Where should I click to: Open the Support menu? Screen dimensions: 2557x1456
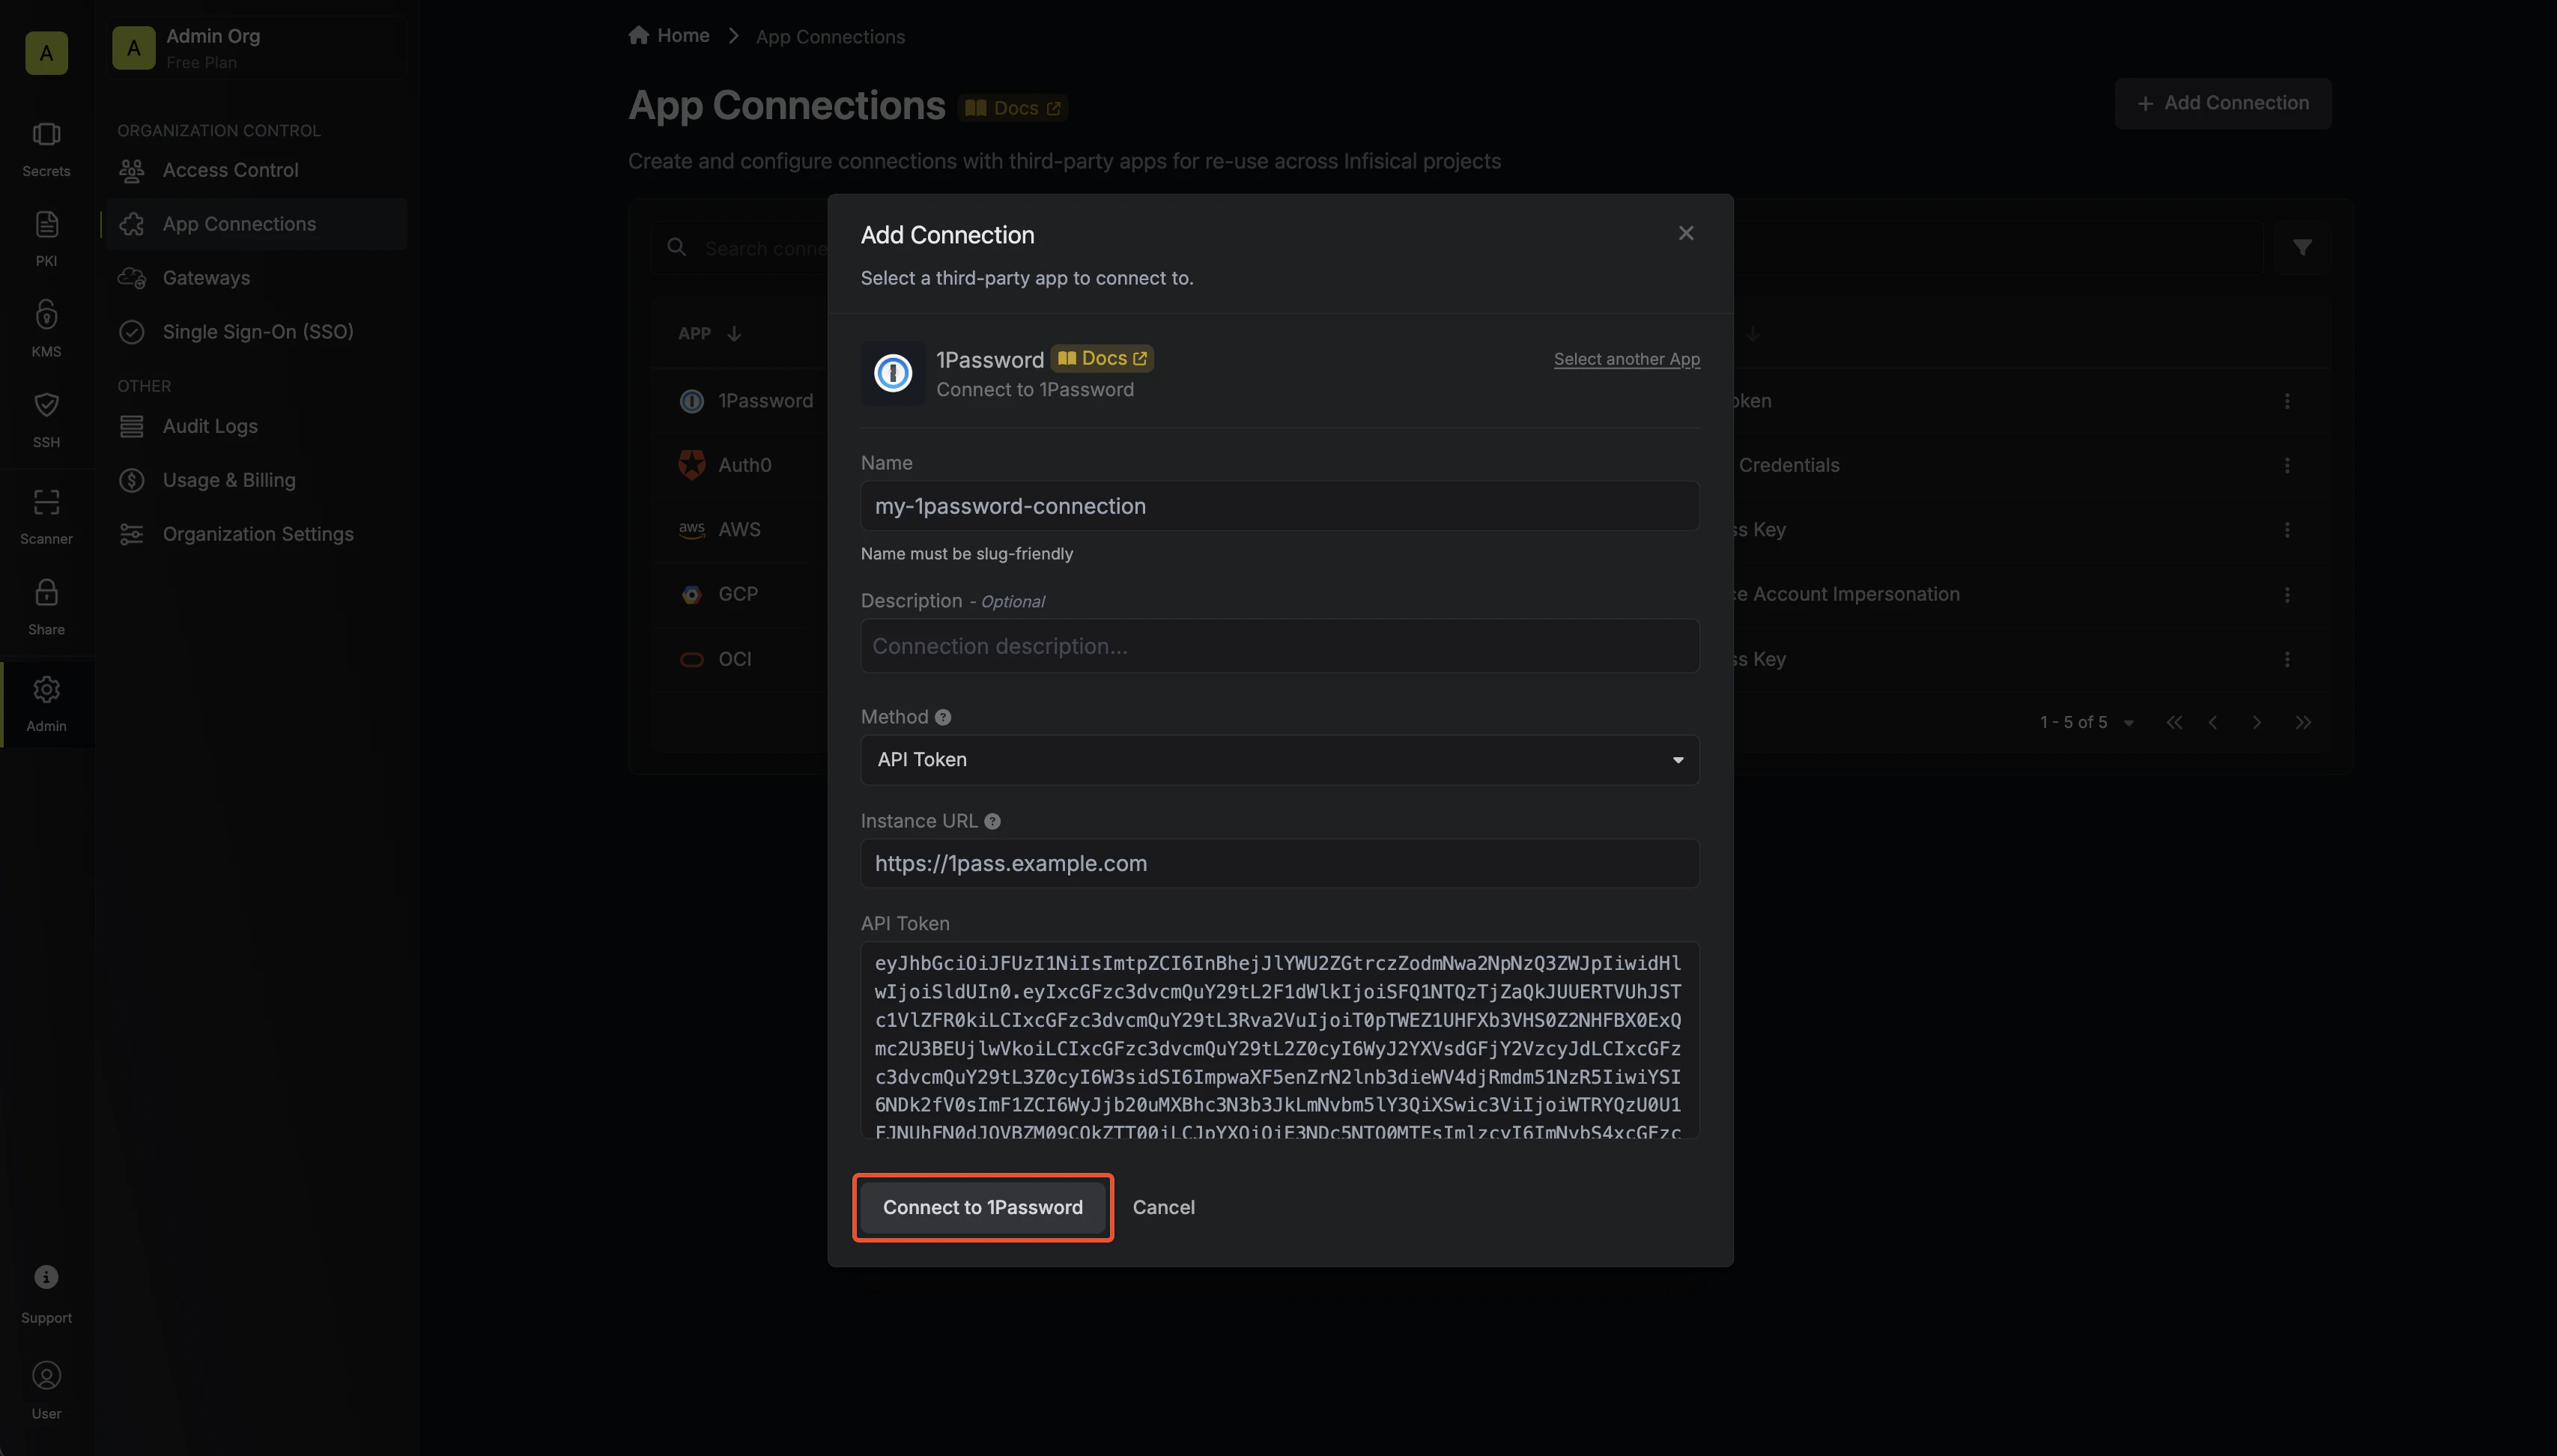46,1295
